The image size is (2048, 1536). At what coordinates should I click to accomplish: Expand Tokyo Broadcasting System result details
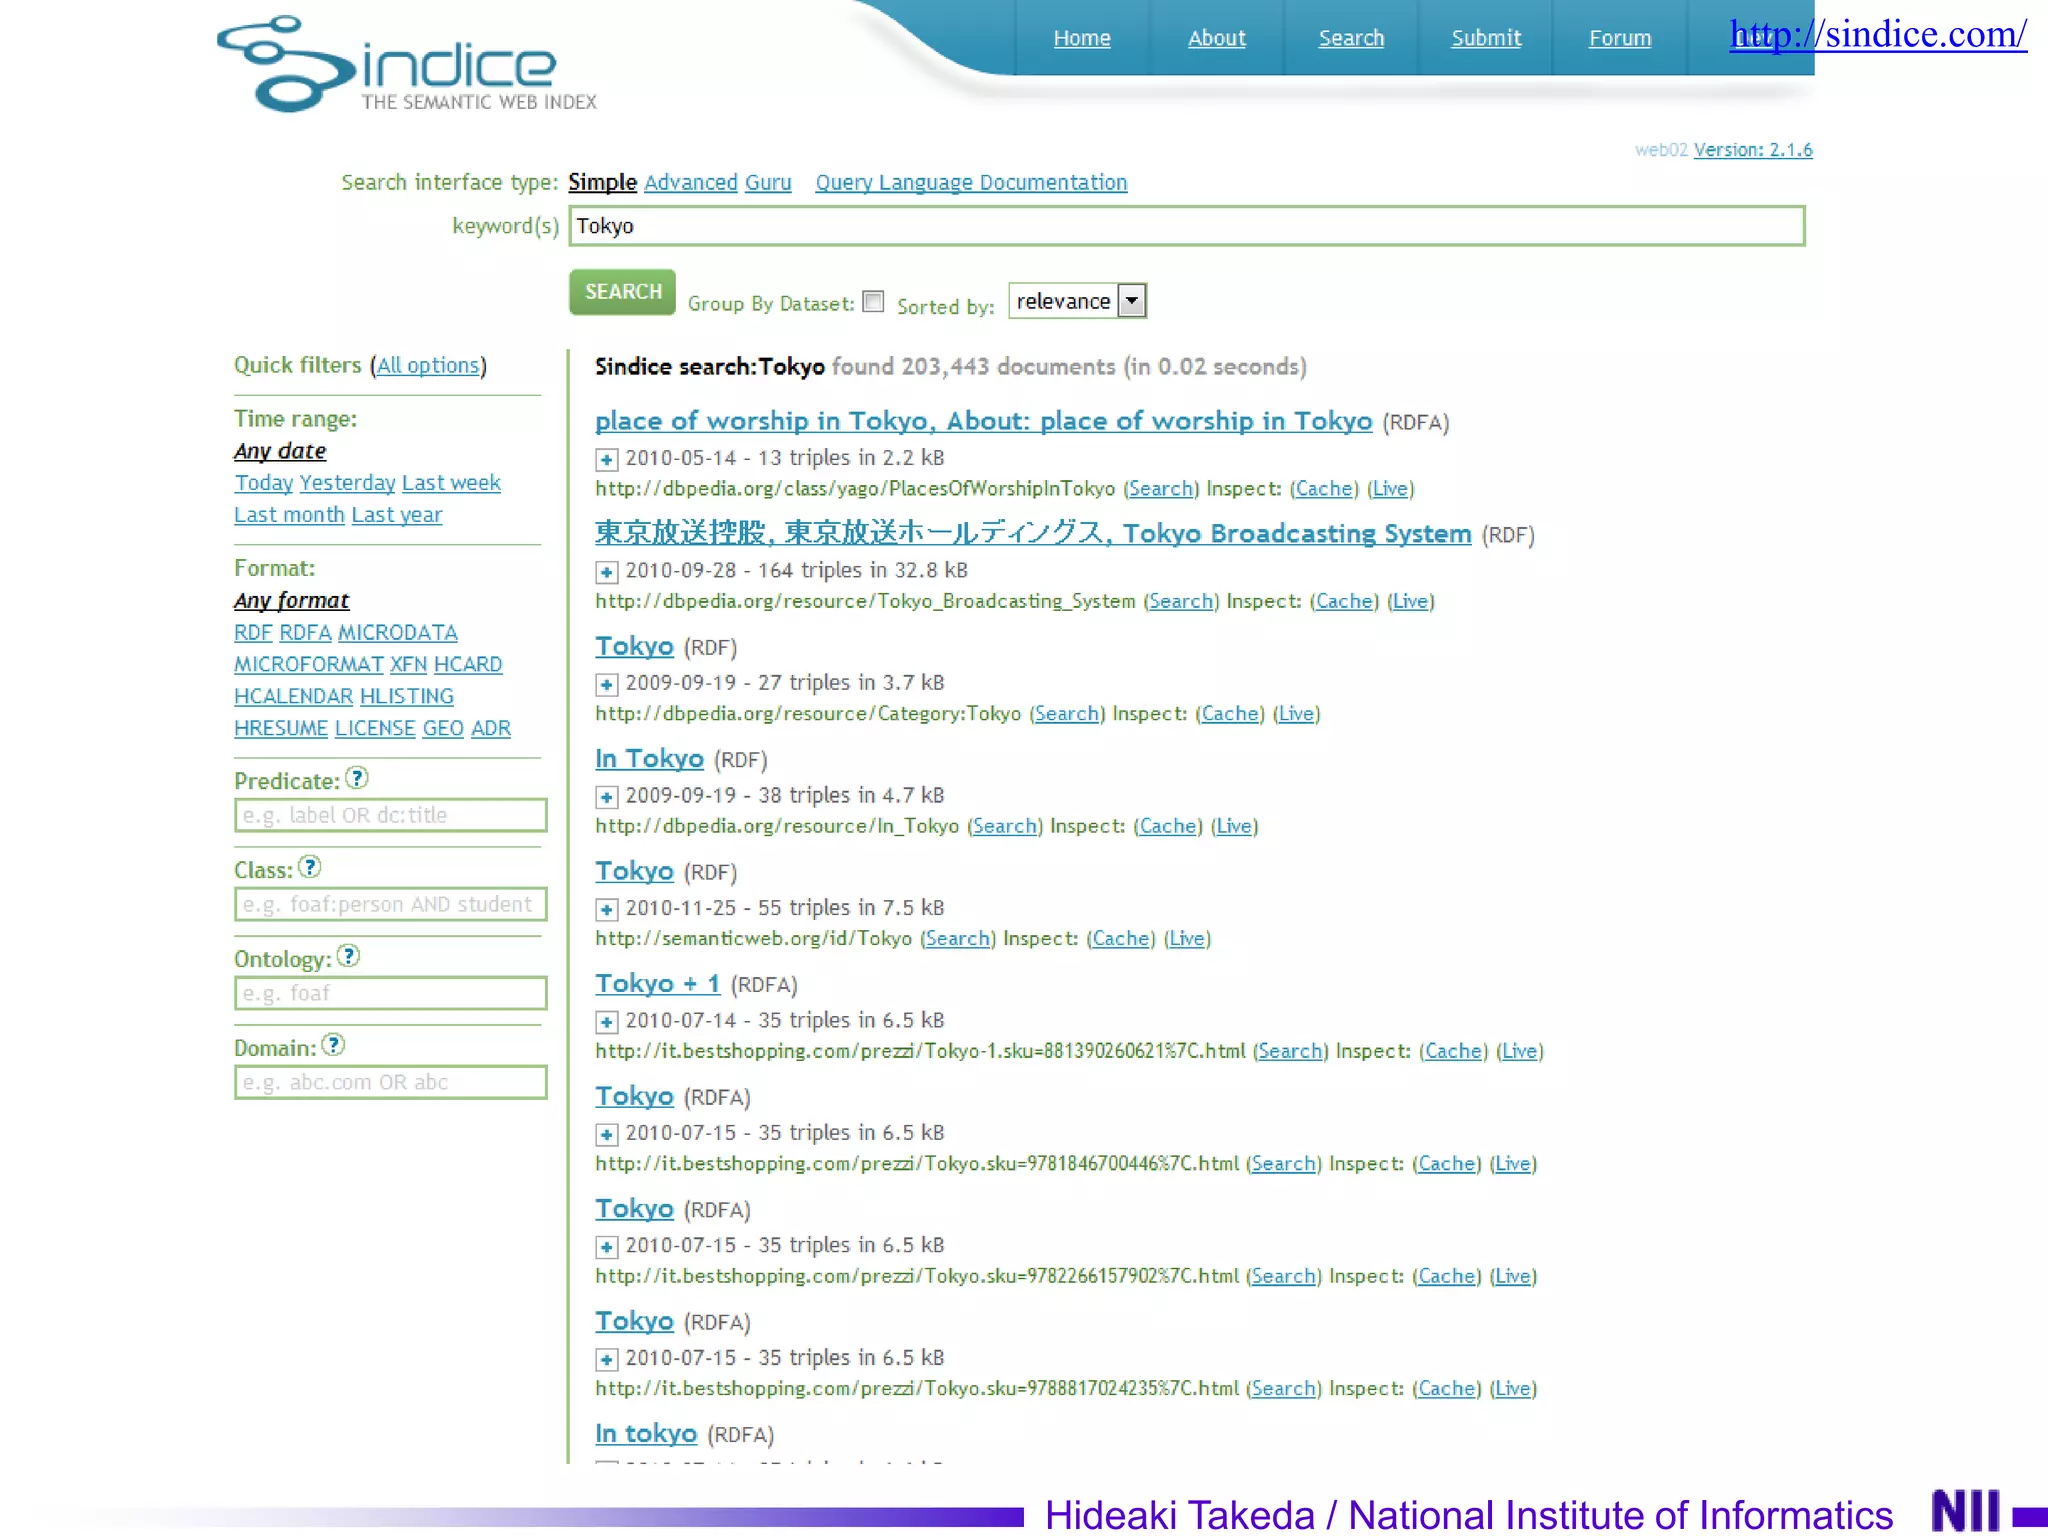606,572
